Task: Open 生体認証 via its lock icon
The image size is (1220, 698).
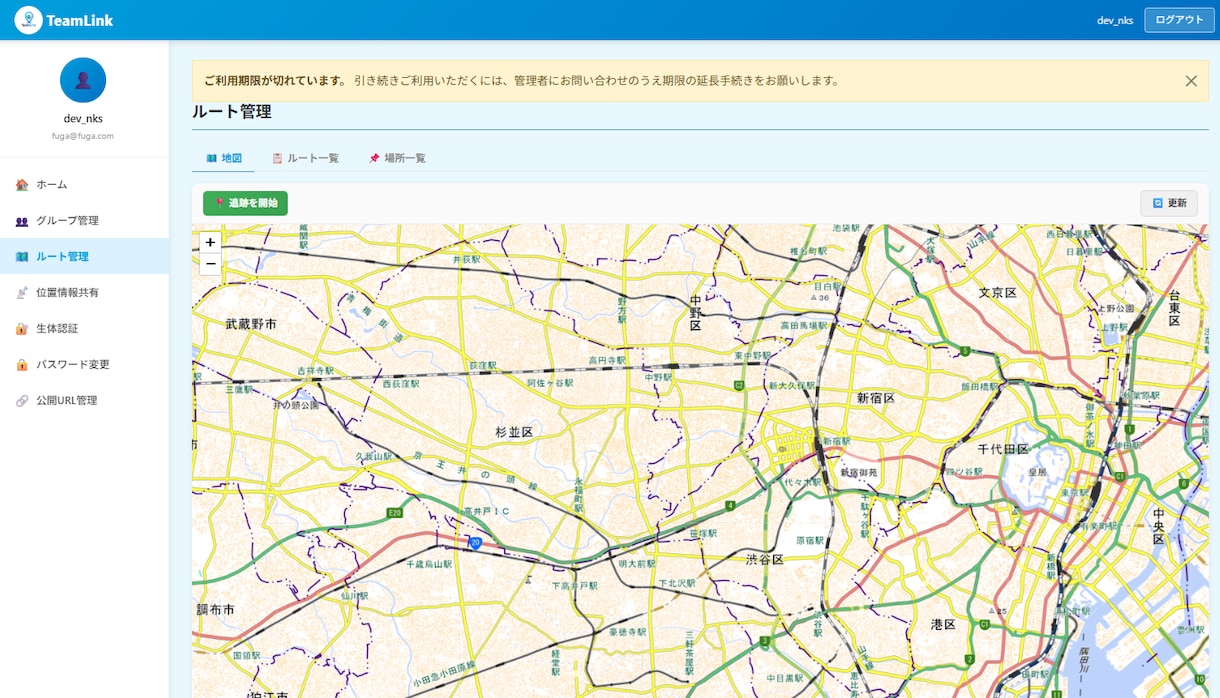Action: coord(22,329)
